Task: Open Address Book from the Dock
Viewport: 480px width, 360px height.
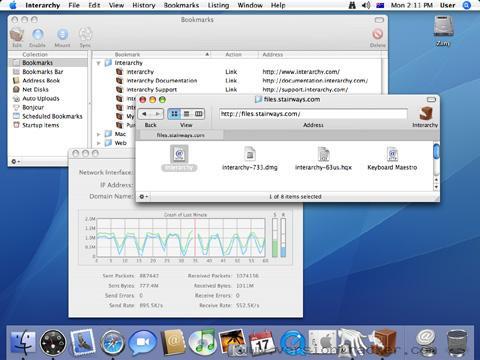Action: click(x=173, y=342)
